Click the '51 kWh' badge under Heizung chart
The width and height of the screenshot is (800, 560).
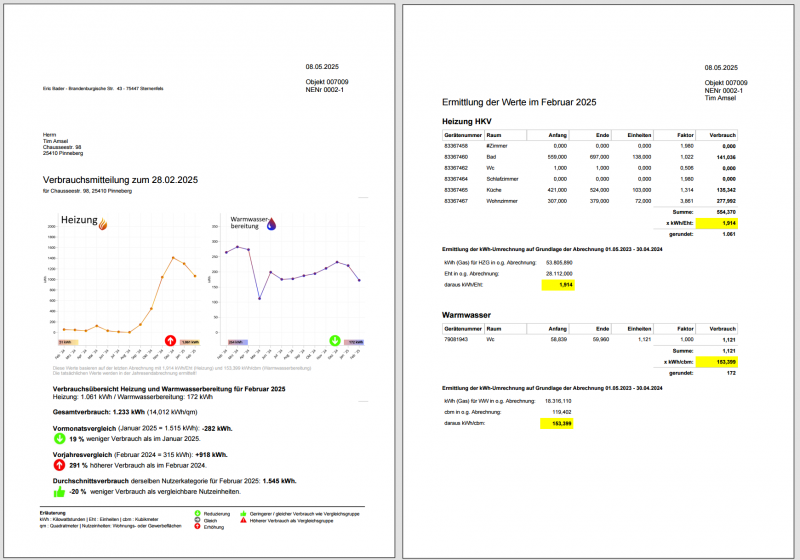click(x=68, y=342)
